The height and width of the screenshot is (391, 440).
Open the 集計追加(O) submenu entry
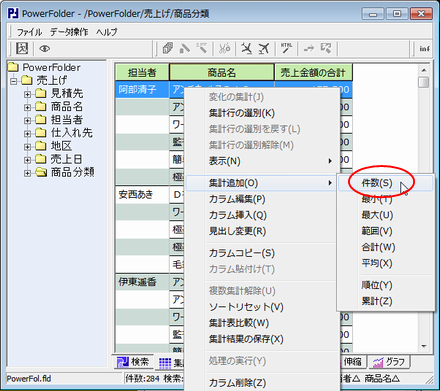(262, 183)
